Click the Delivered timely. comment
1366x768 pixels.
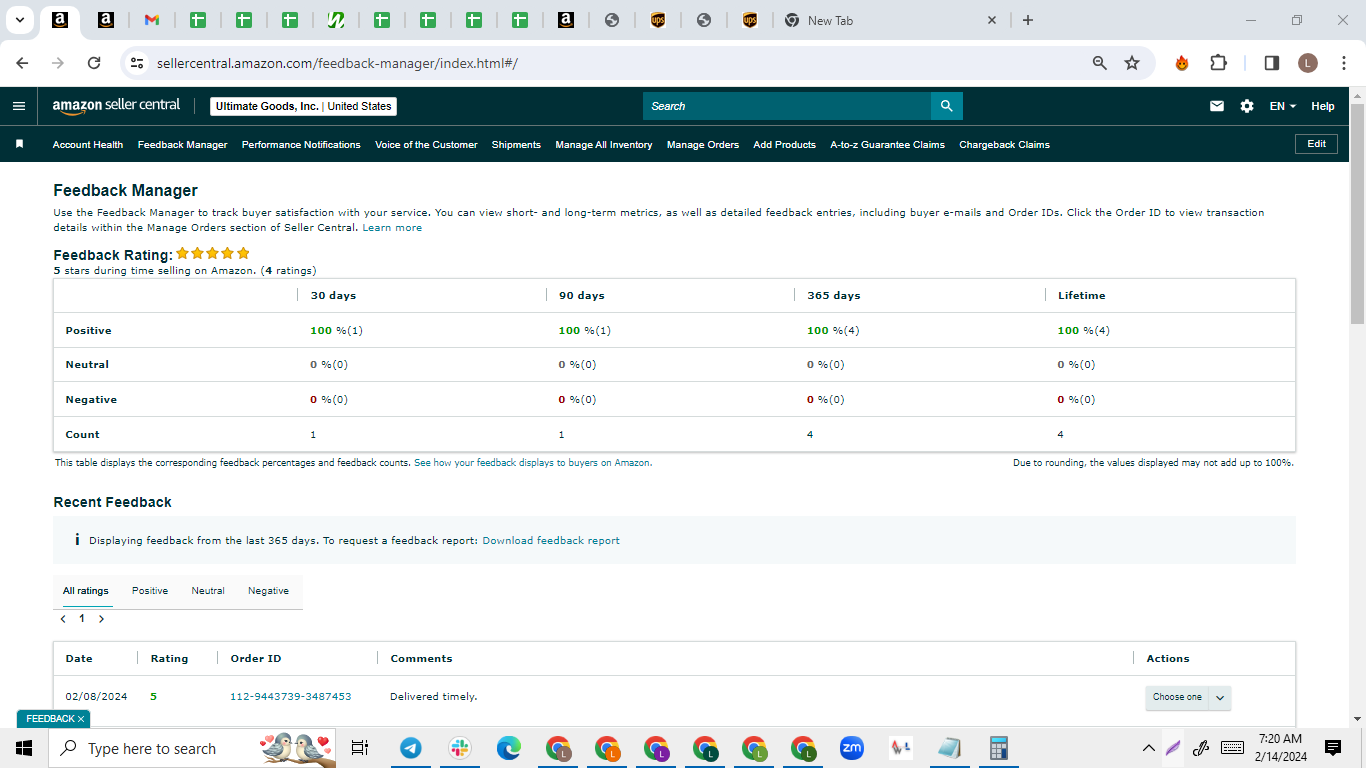point(434,697)
